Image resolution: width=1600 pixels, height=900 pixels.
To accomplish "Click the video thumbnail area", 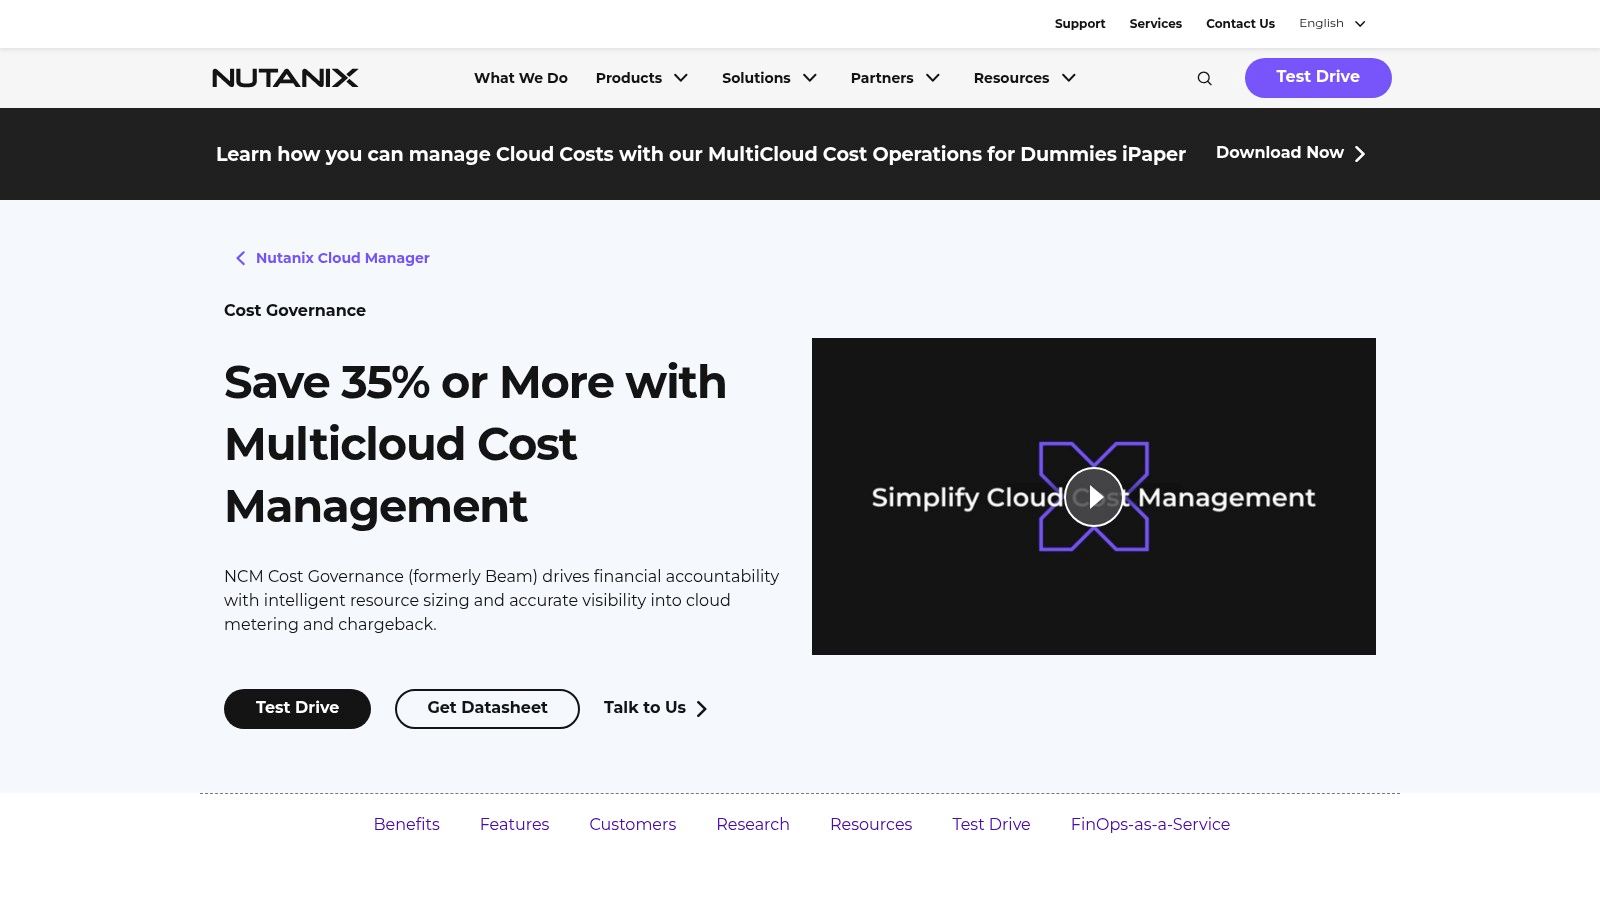I will tap(1094, 497).
